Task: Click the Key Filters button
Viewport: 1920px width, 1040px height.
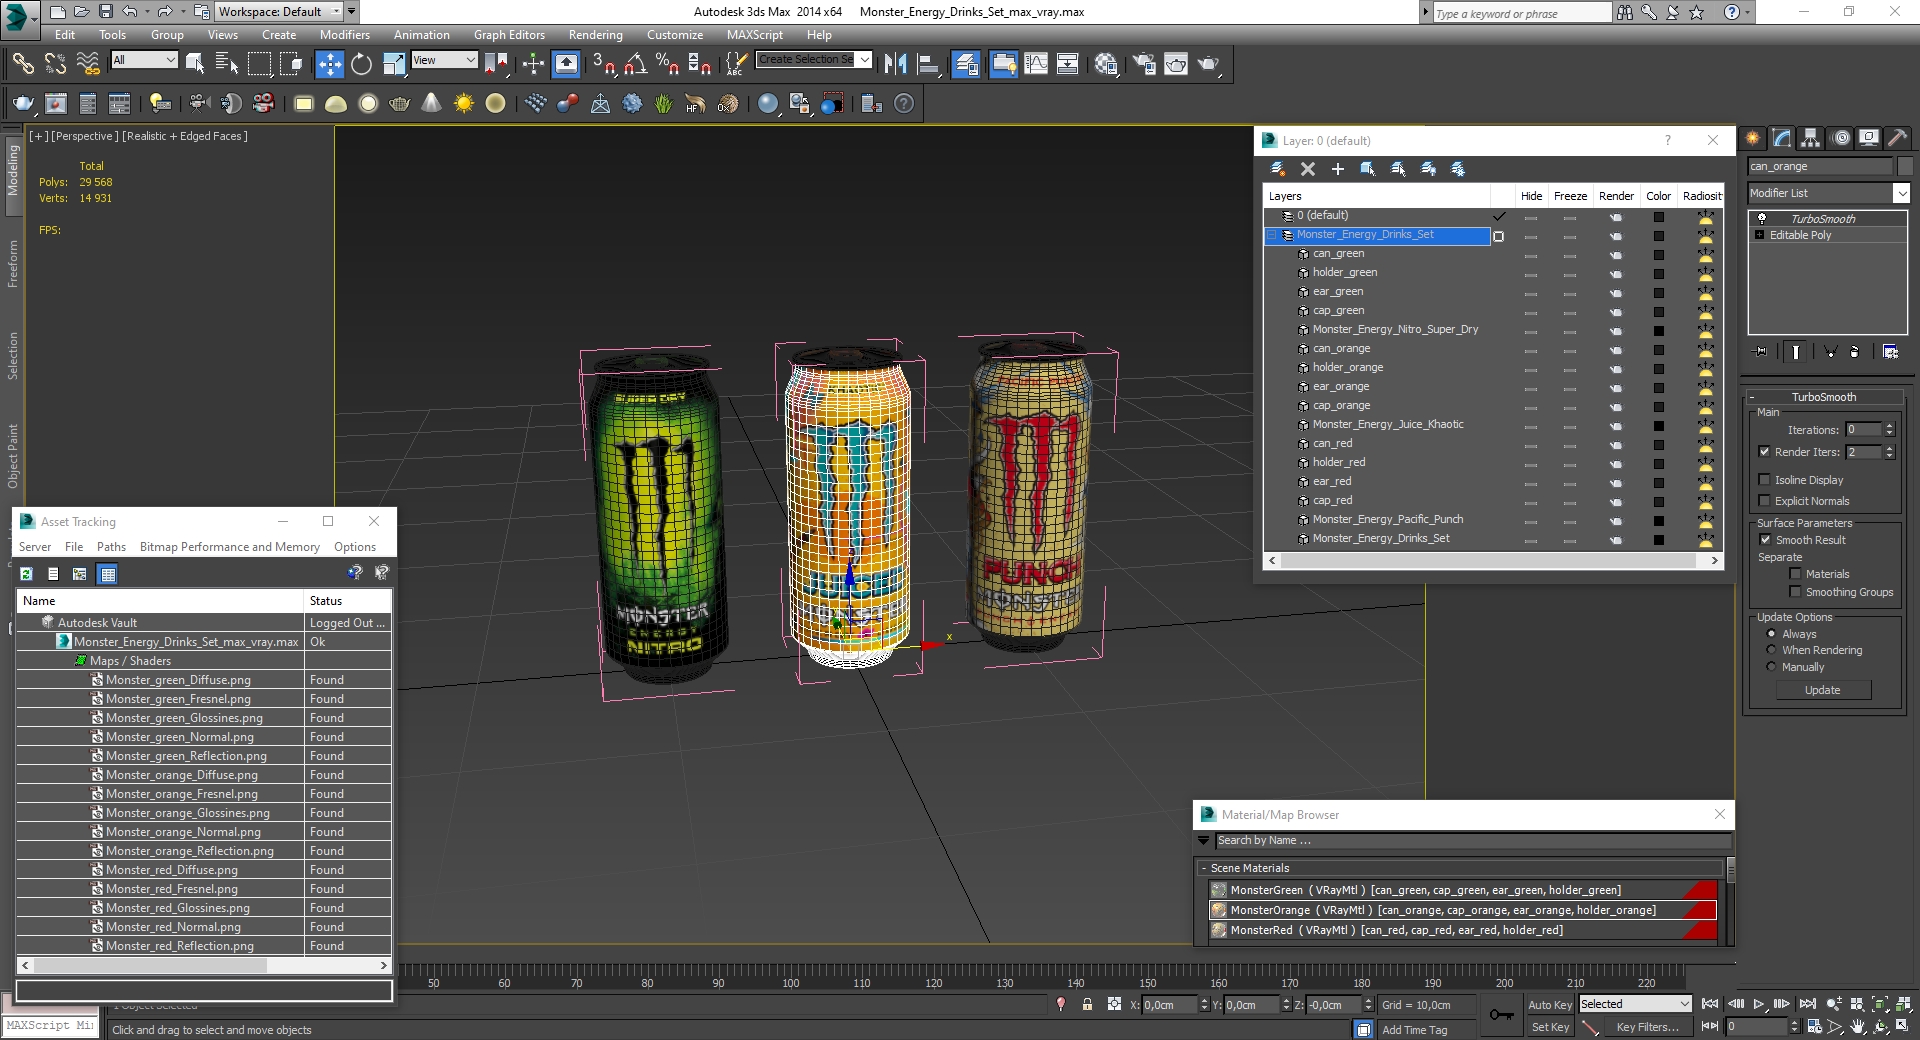Action: (1647, 1027)
